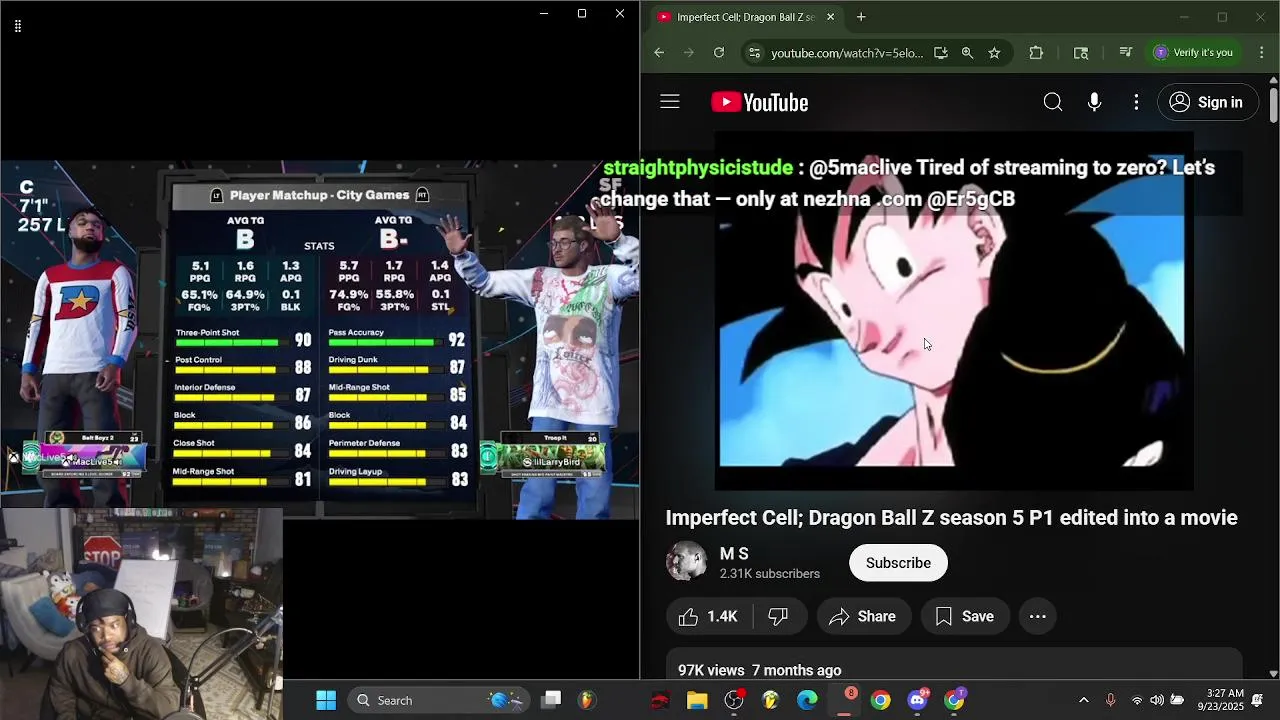Click the Three-Point Shot 90 stat bar
1280x720 pixels.
[243, 338]
